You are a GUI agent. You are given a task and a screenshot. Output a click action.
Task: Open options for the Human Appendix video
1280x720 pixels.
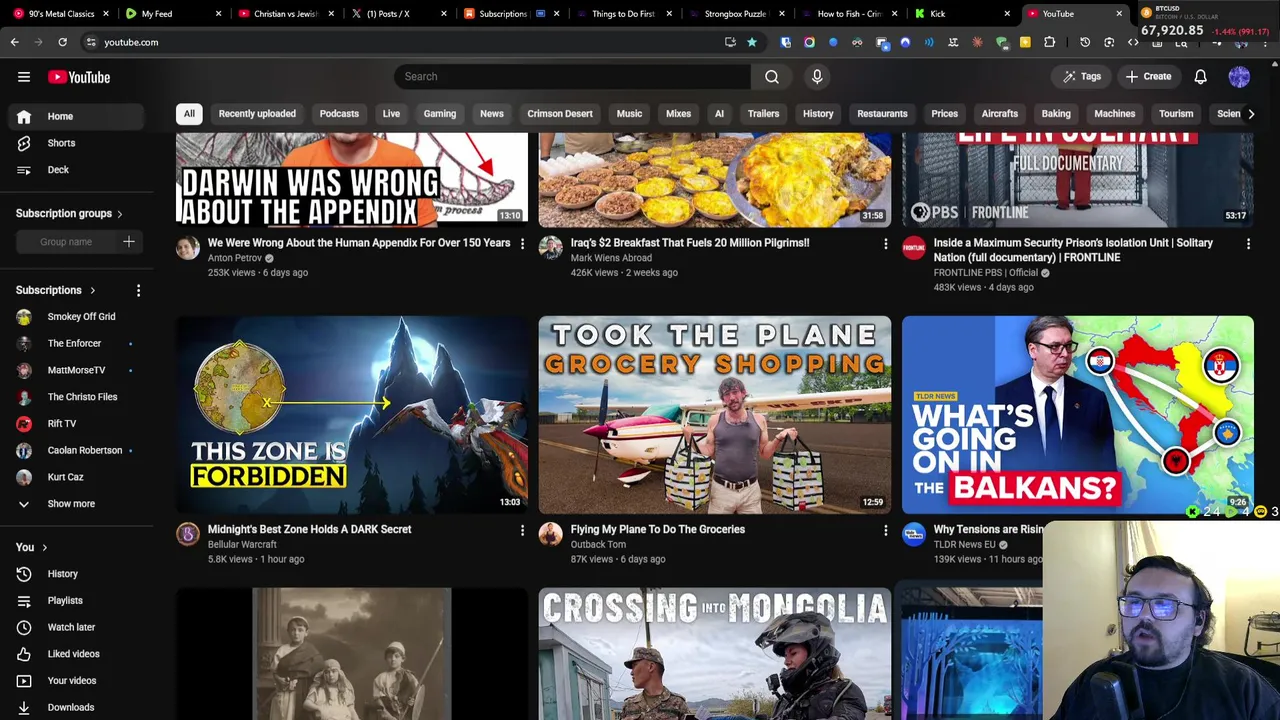[x=522, y=244]
